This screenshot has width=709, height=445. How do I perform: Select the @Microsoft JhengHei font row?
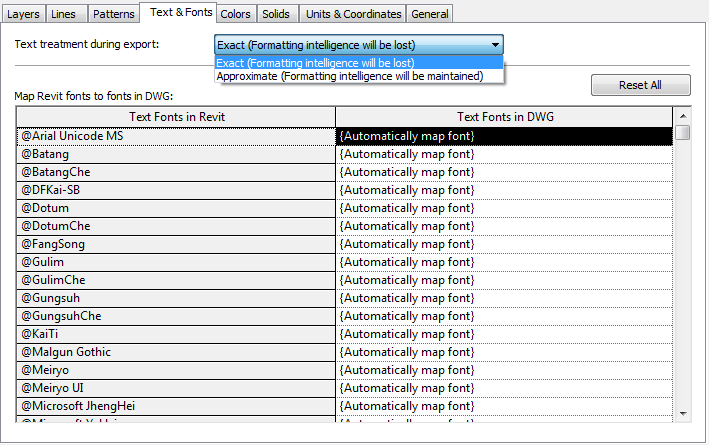pyautogui.click(x=176, y=406)
